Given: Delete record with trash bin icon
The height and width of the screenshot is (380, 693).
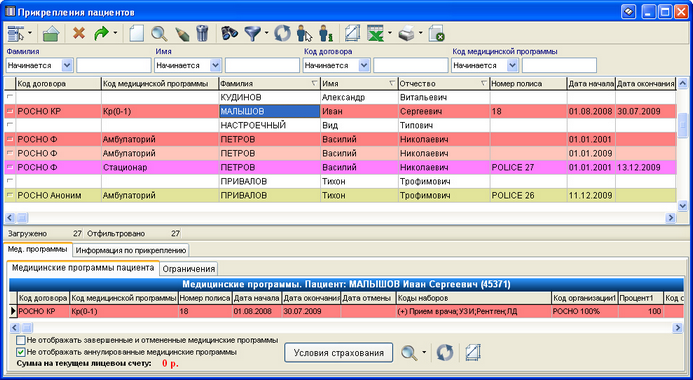Looking at the screenshot, I should [202, 34].
